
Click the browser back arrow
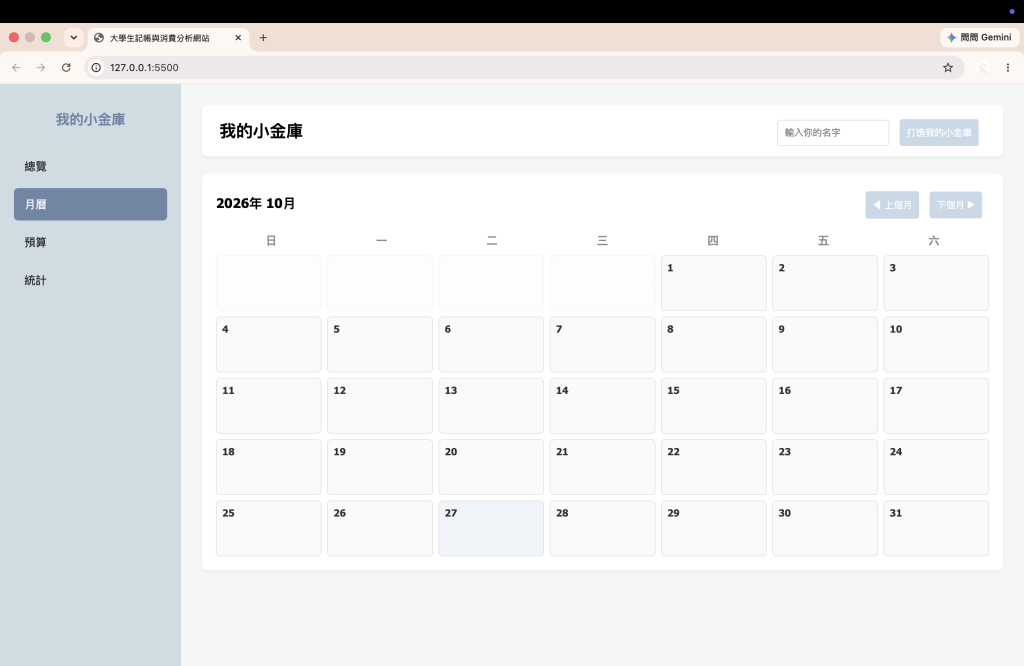coord(16,67)
